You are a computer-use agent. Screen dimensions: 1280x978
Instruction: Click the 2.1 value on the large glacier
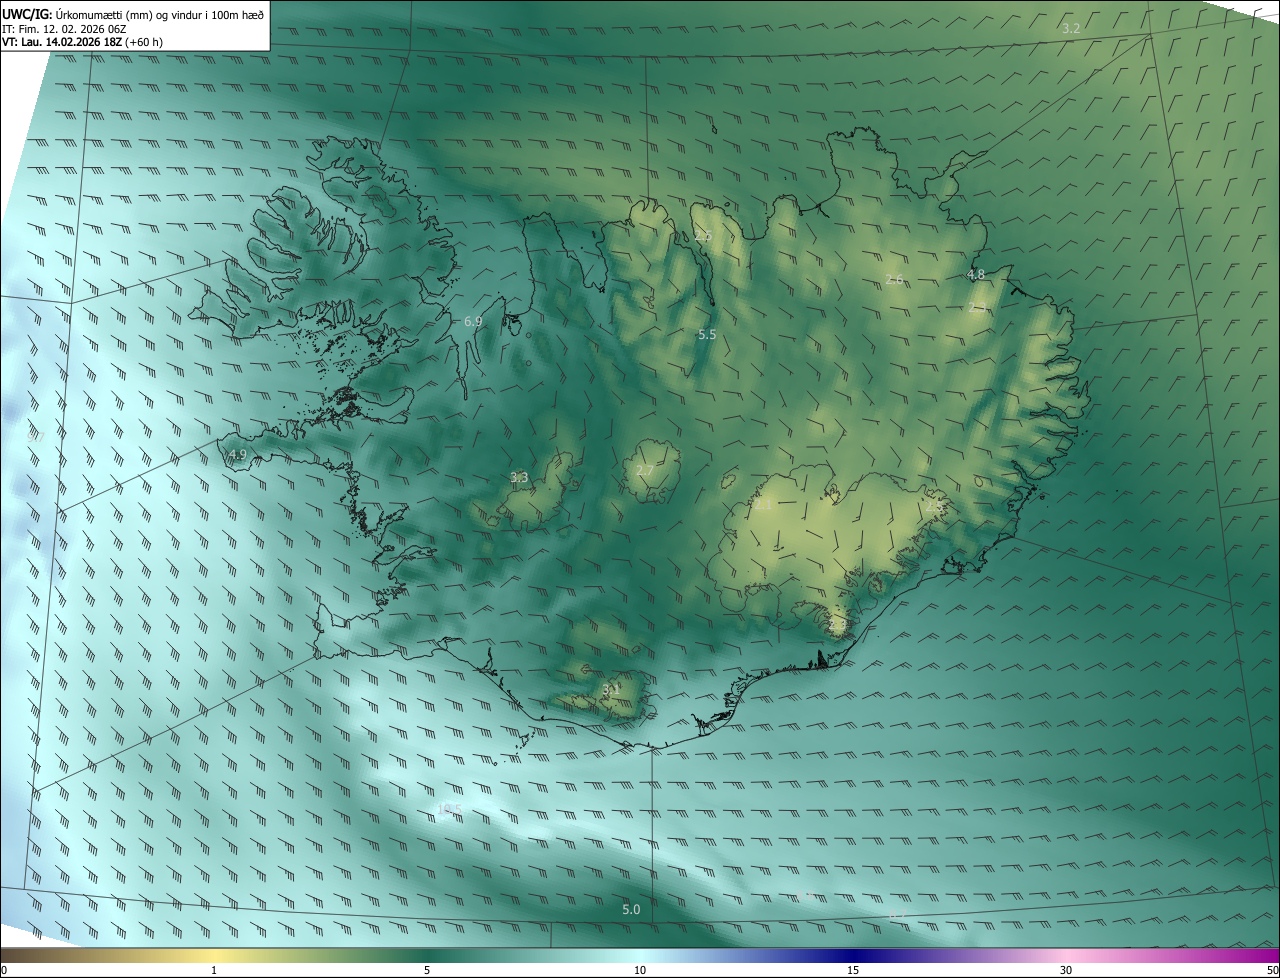764,505
